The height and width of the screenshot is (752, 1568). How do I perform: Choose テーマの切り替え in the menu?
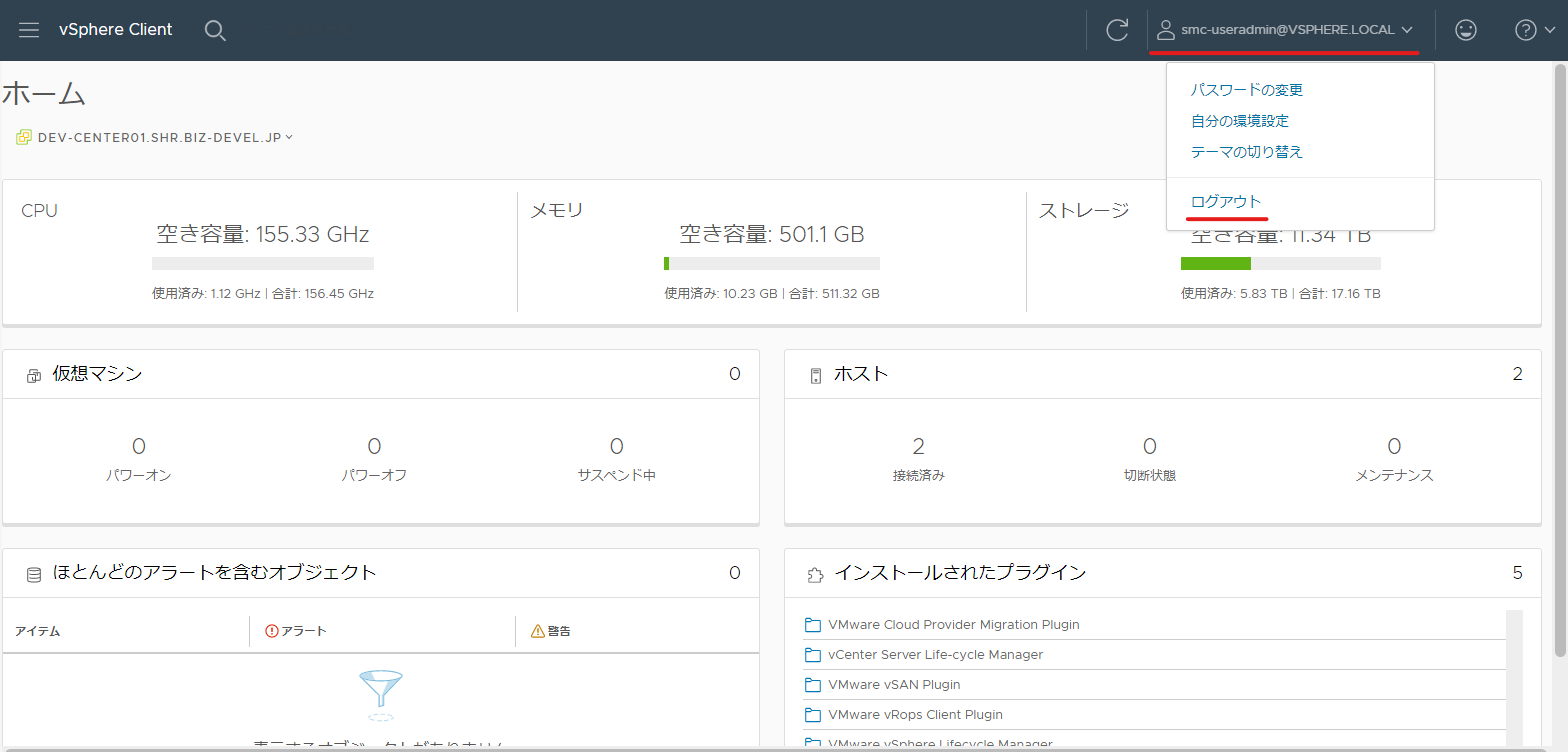click(x=1247, y=152)
